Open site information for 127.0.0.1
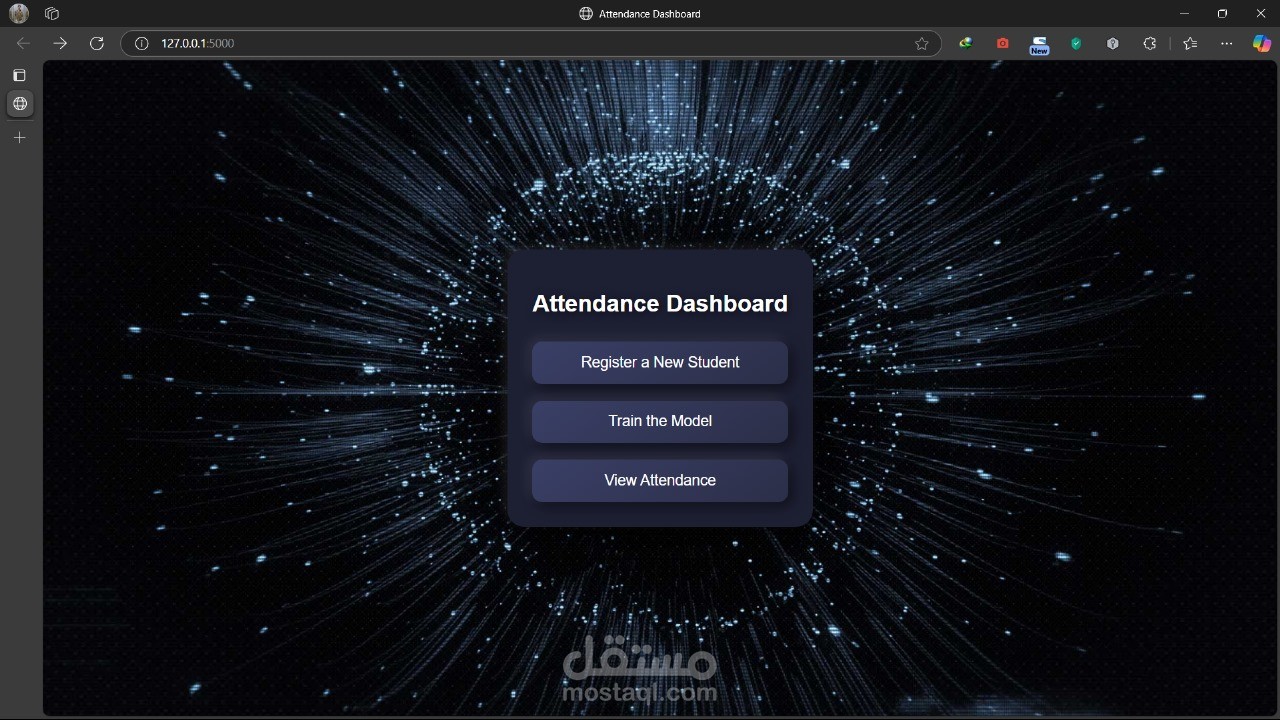Image resolution: width=1280 pixels, height=720 pixels. coord(141,43)
